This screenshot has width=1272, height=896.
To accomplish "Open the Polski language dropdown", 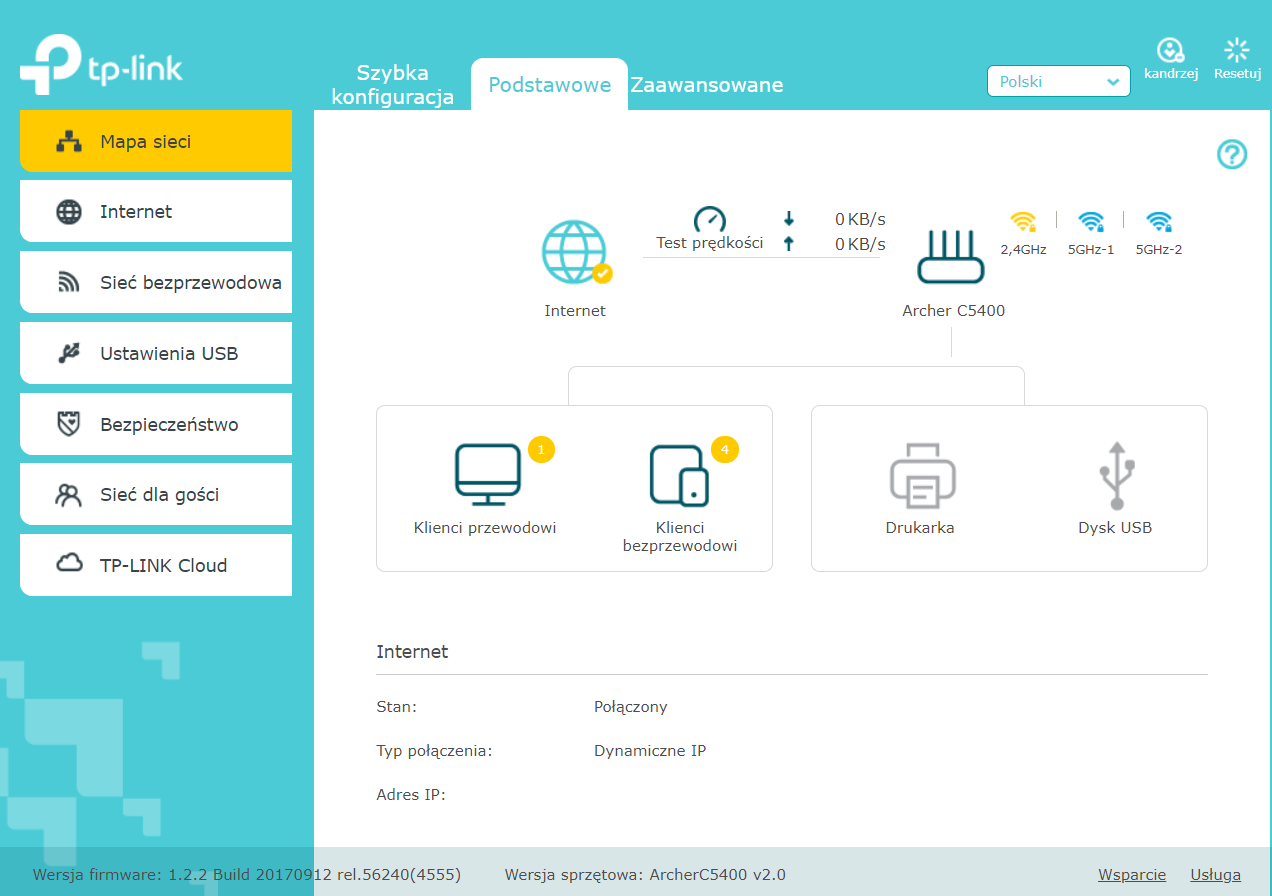I will coord(1058,82).
